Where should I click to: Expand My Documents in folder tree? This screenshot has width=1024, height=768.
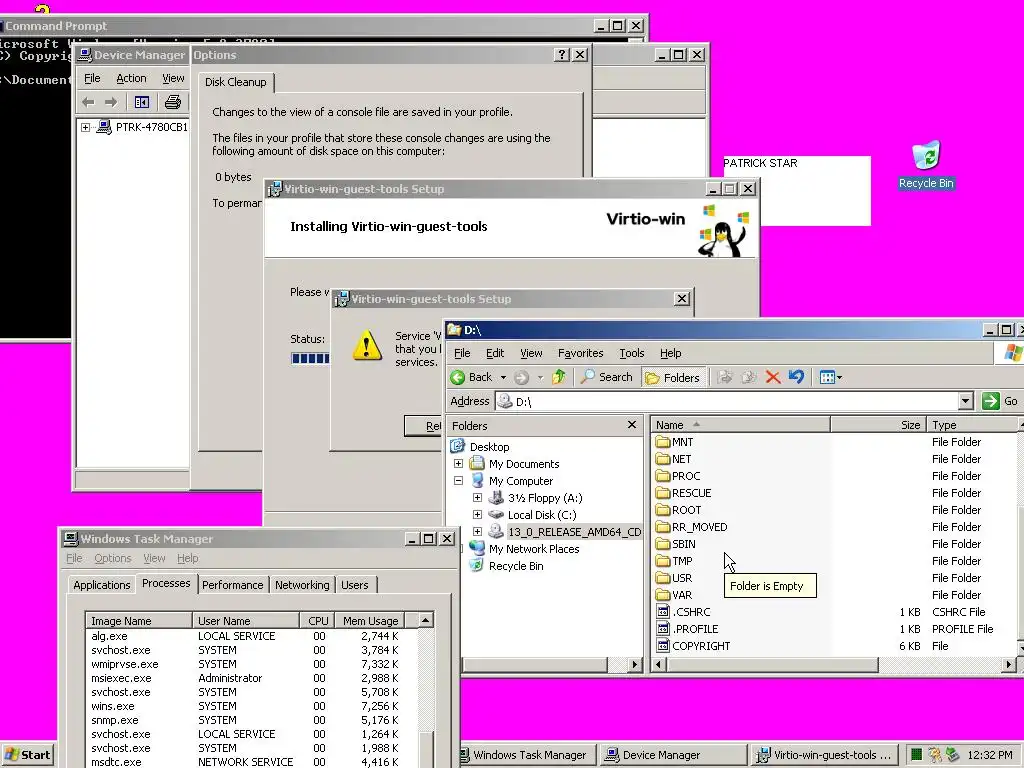tap(458, 464)
